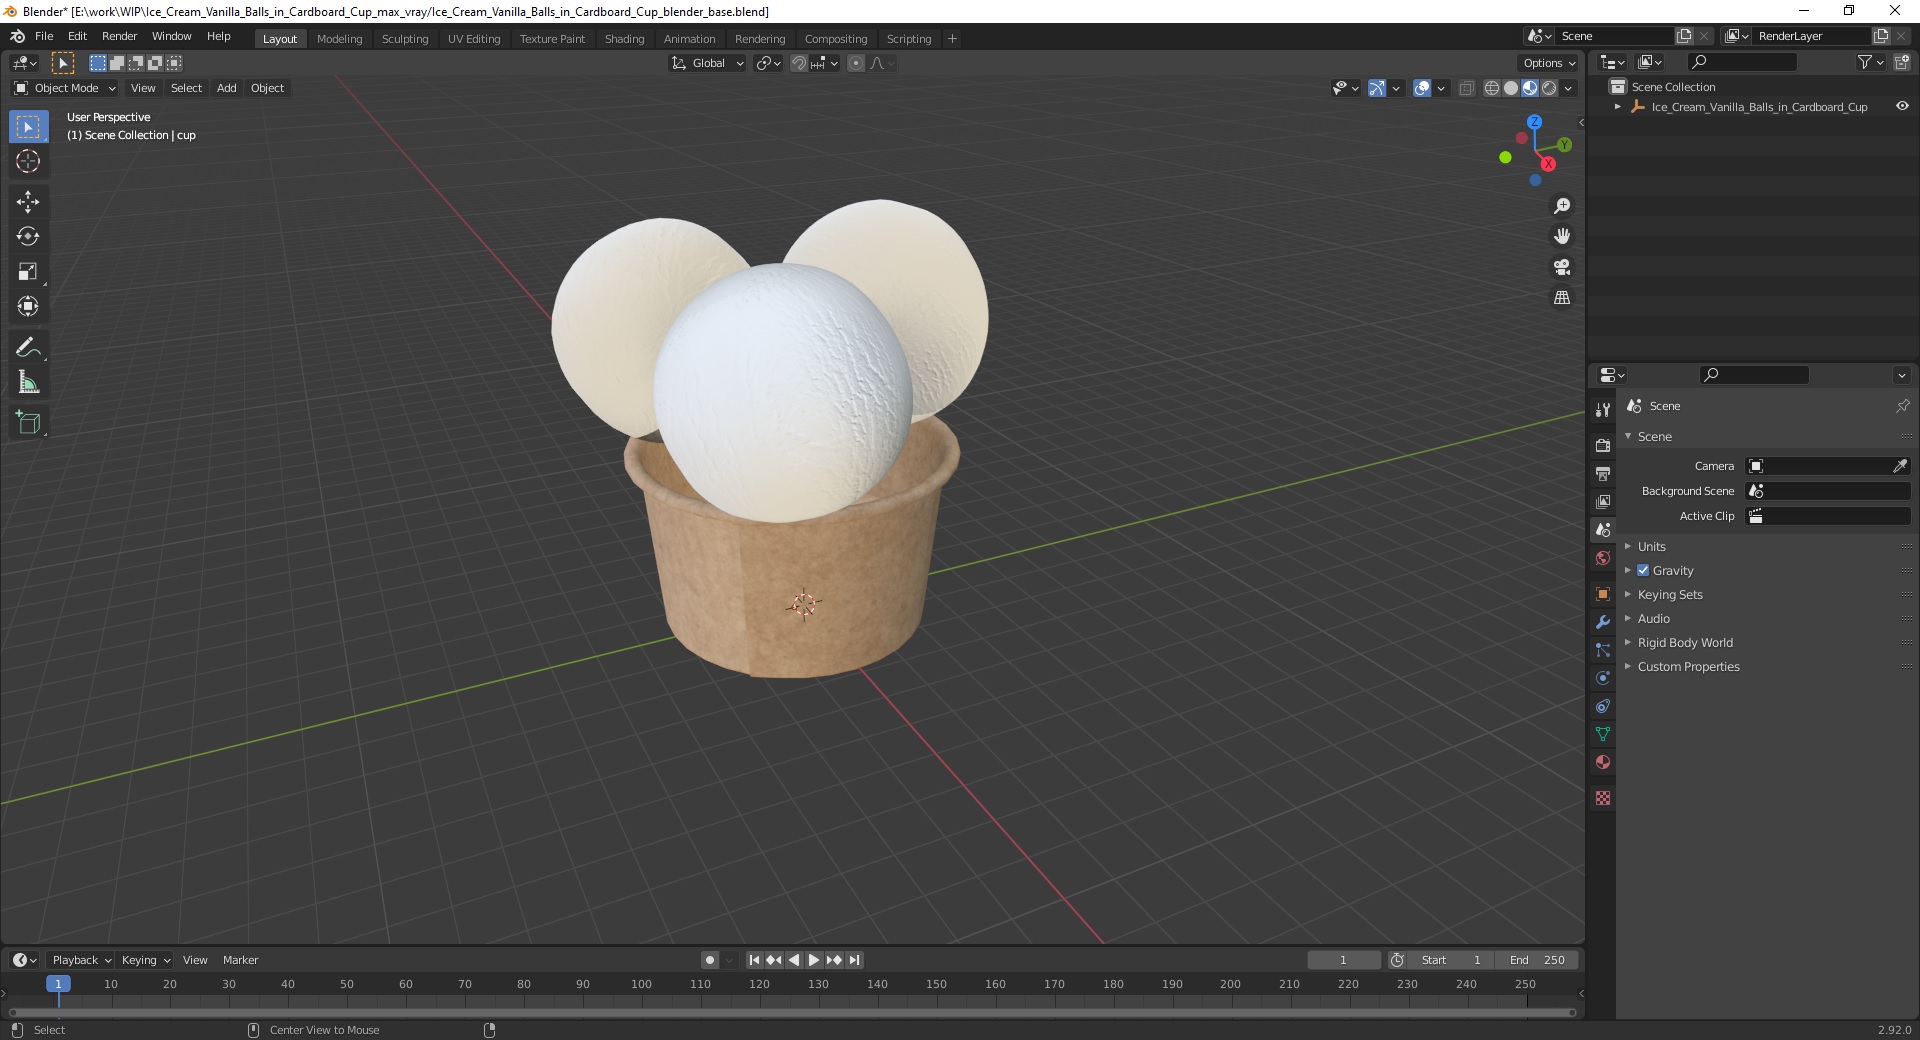Open the Render menu
The image size is (1920, 1040).
(119, 36)
